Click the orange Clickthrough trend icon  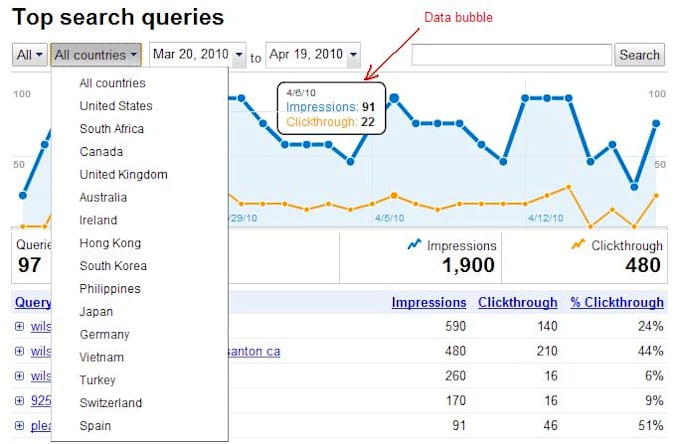(x=578, y=245)
